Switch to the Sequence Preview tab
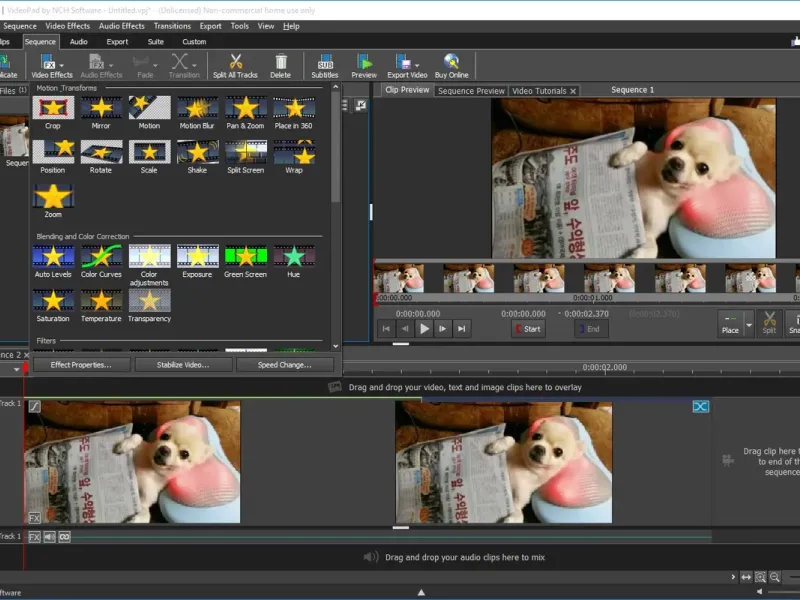Screen dimensions: 800x600 [471, 91]
